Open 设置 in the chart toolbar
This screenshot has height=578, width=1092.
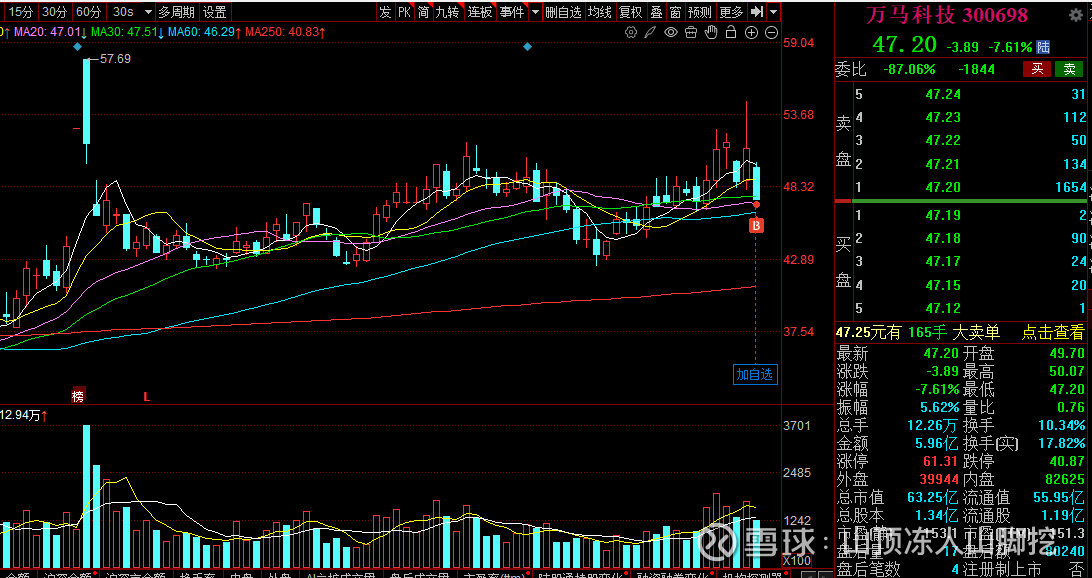pyautogui.click(x=214, y=12)
